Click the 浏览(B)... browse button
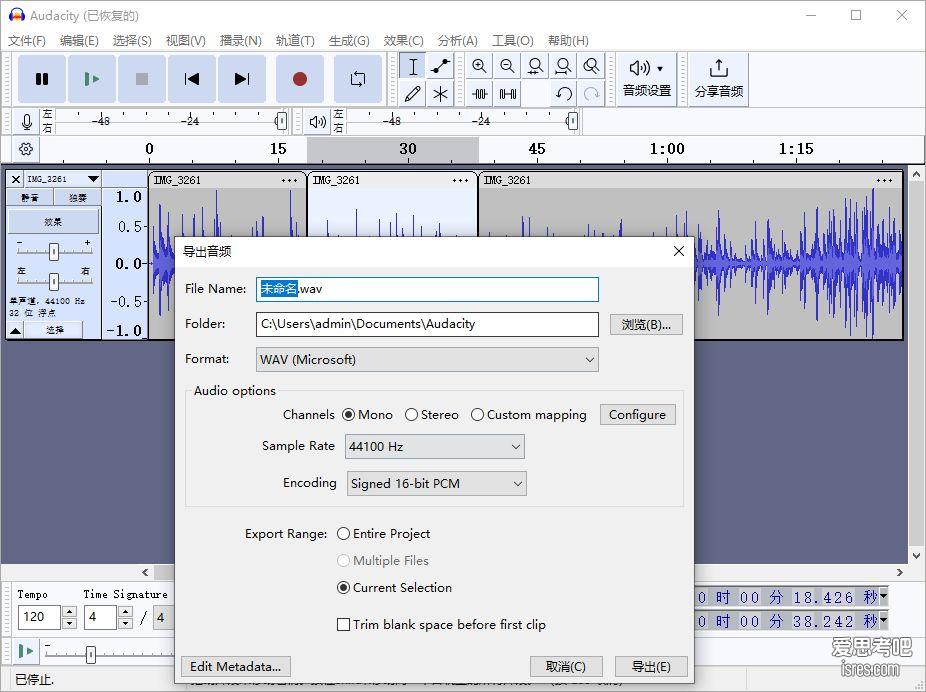The image size is (926, 692). [x=646, y=325]
